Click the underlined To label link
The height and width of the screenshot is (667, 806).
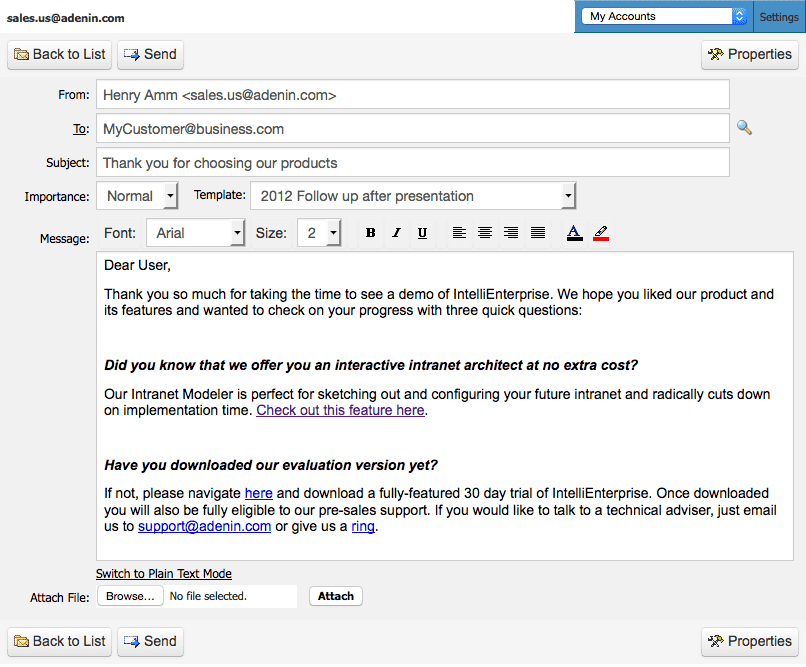point(81,129)
